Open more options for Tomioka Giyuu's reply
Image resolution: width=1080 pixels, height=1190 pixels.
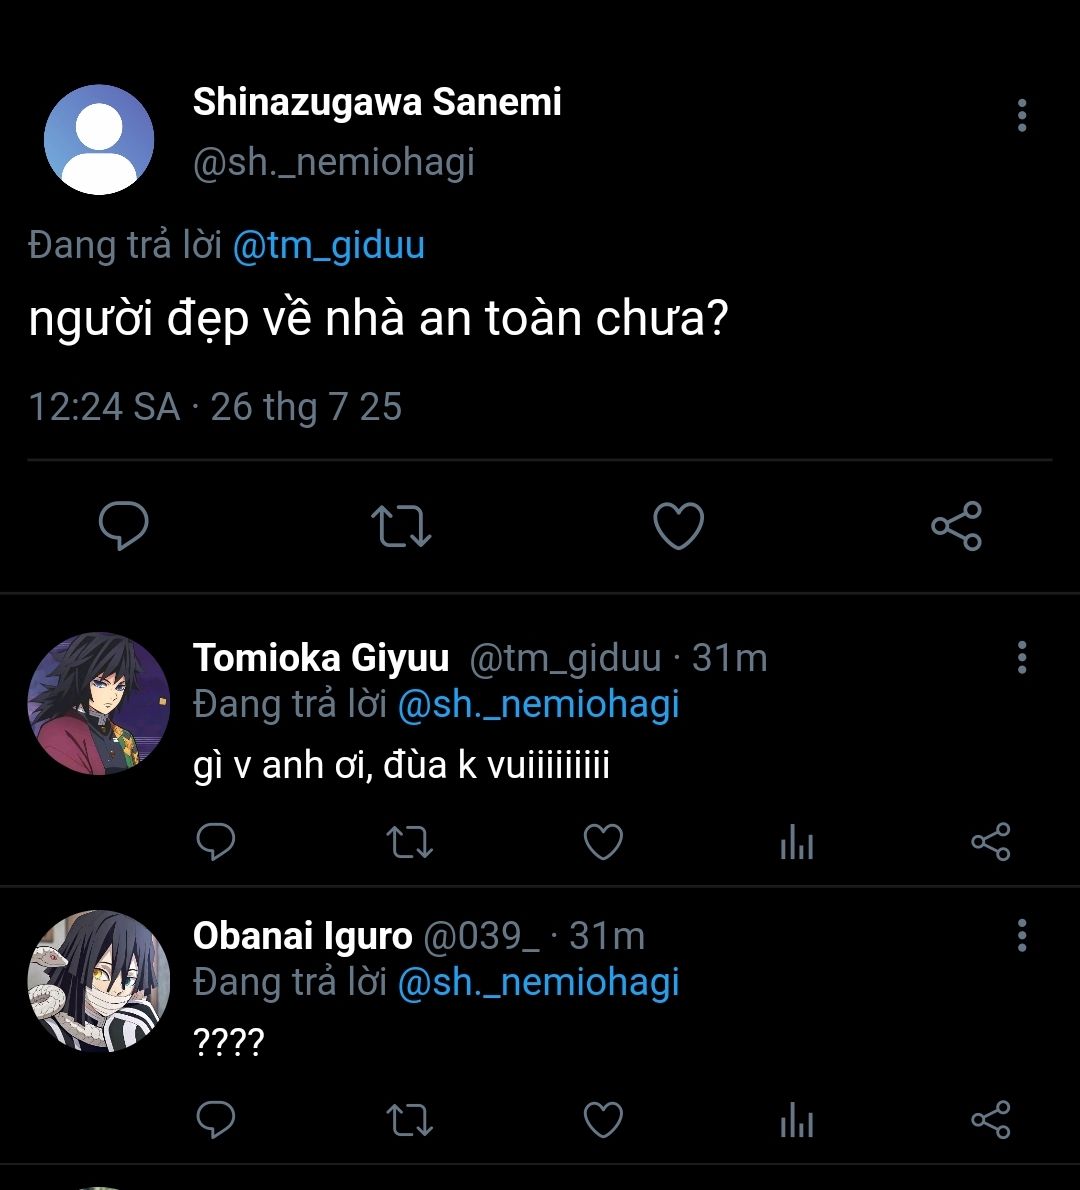(x=1021, y=658)
